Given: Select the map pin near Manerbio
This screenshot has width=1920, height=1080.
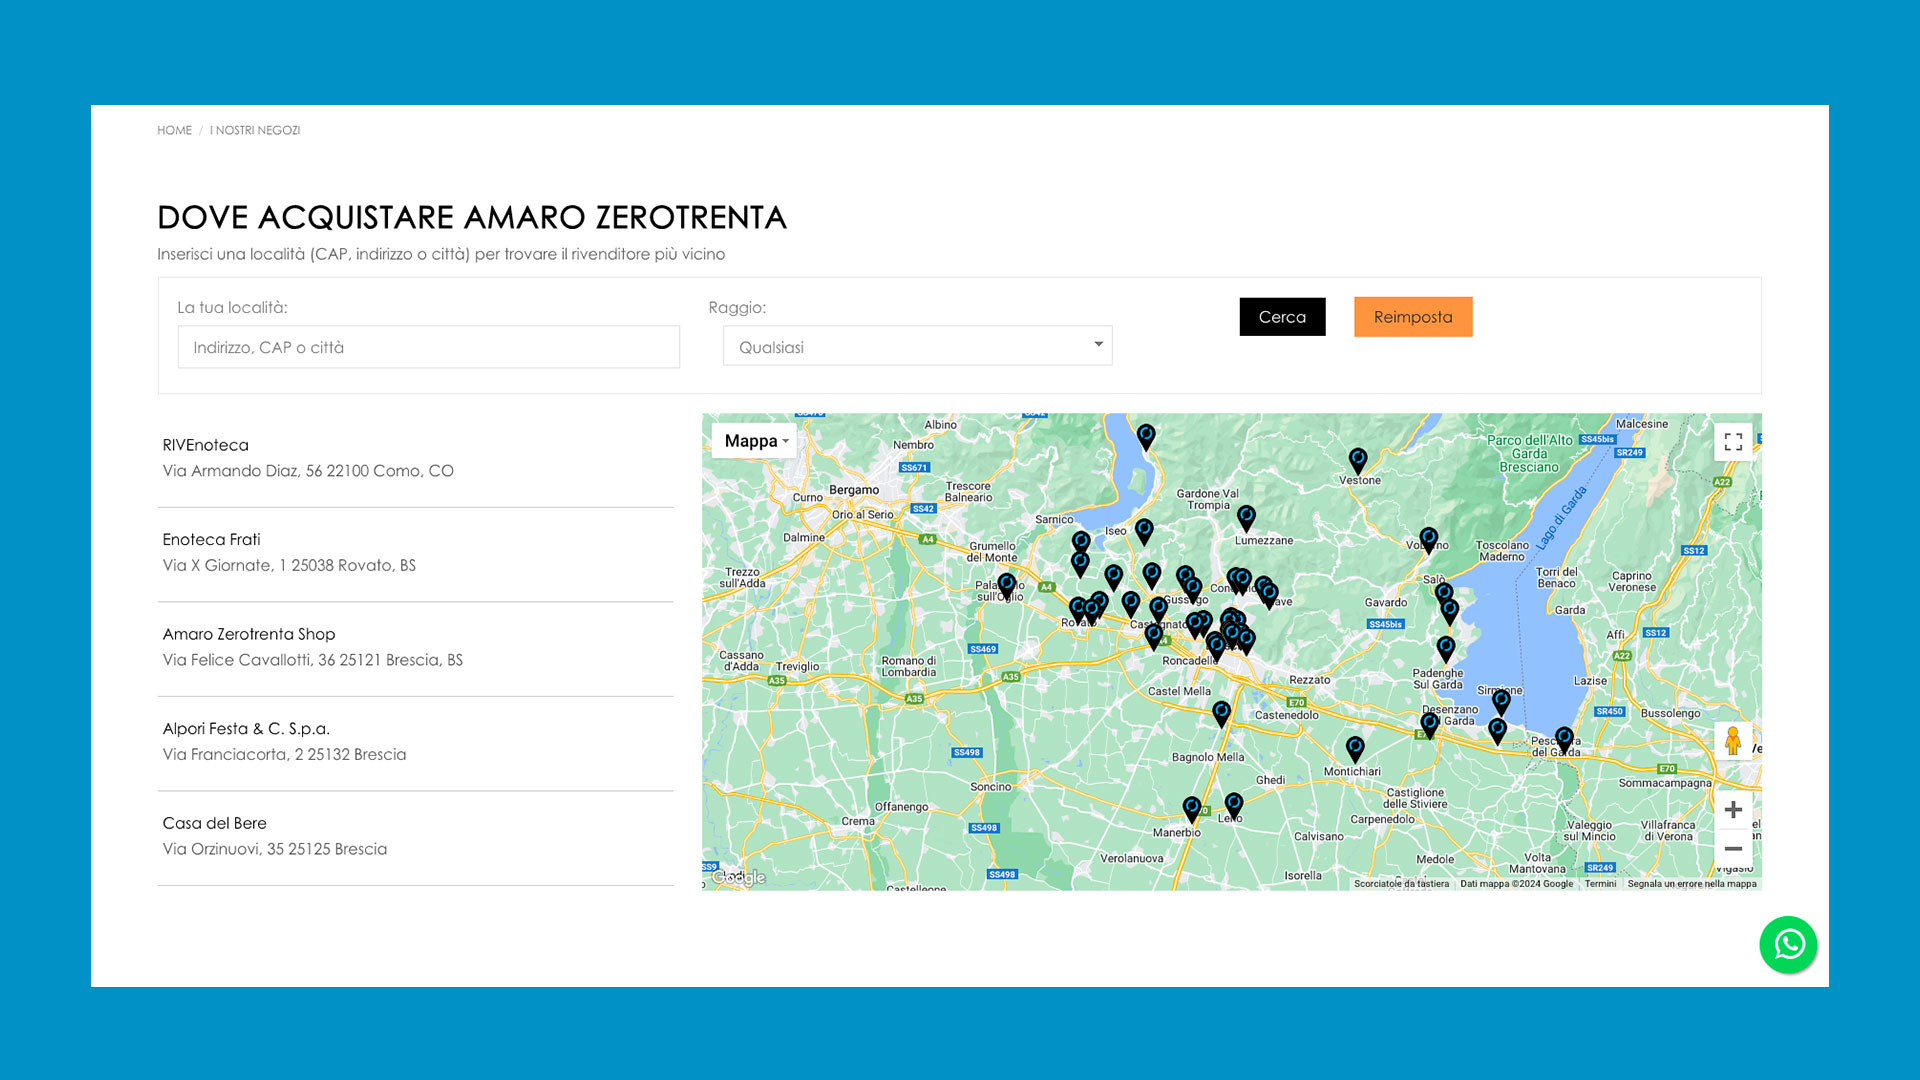Looking at the screenshot, I should (1191, 808).
